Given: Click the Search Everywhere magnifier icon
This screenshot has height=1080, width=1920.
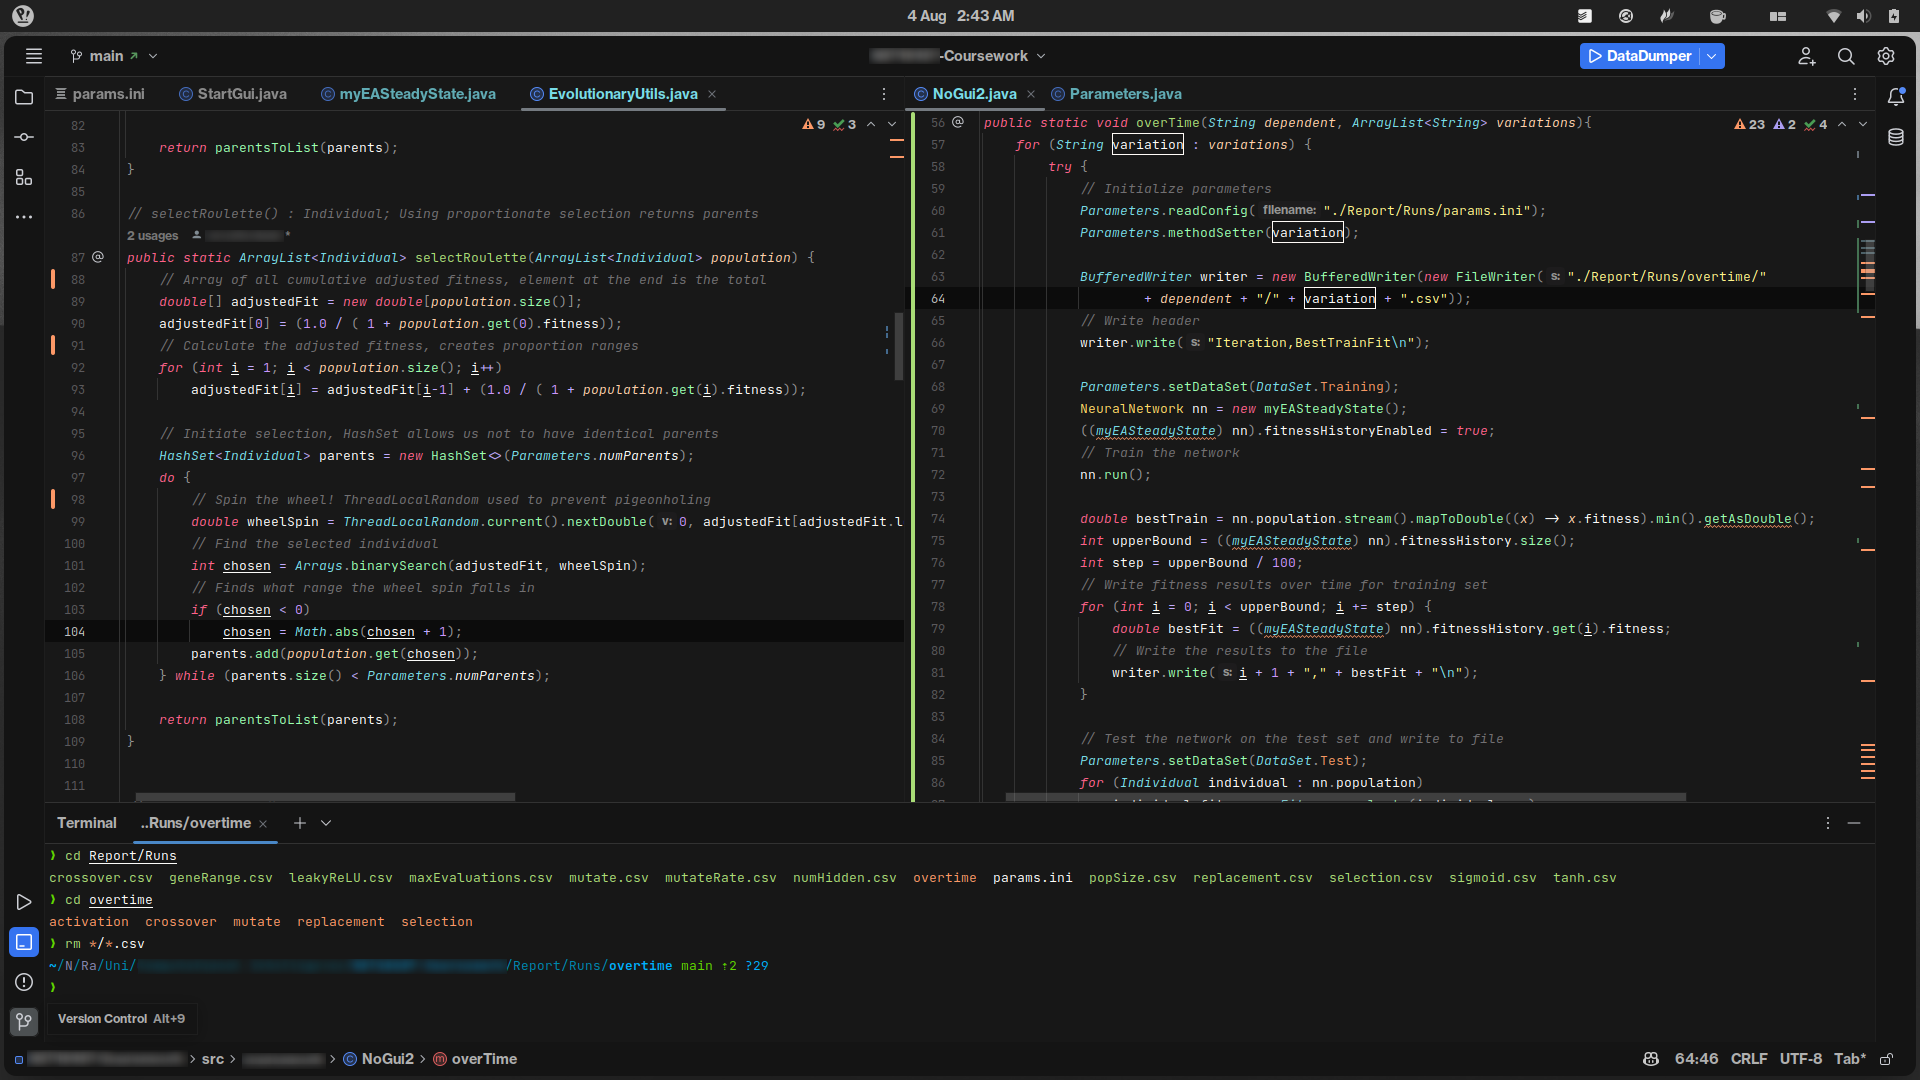Looking at the screenshot, I should pyautogui.click(x=1846, y=56).
